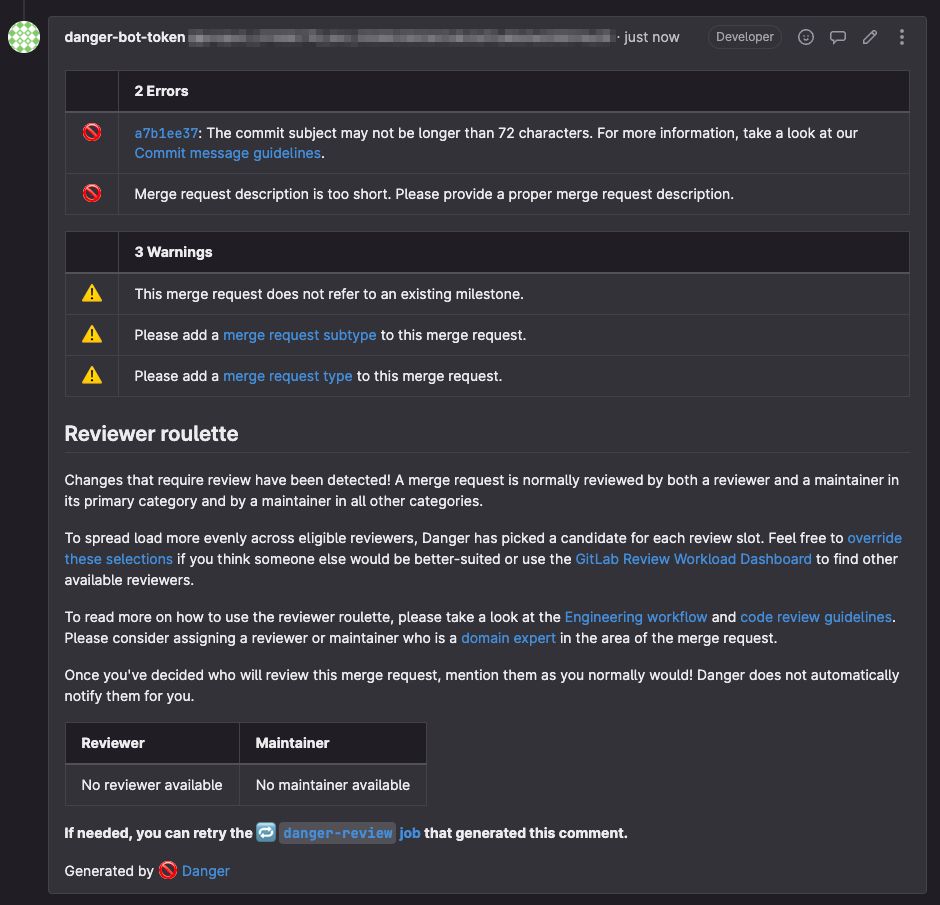Click the warning icon beside subtype warning
Viewport: 940px width, 905px height.
92,334
